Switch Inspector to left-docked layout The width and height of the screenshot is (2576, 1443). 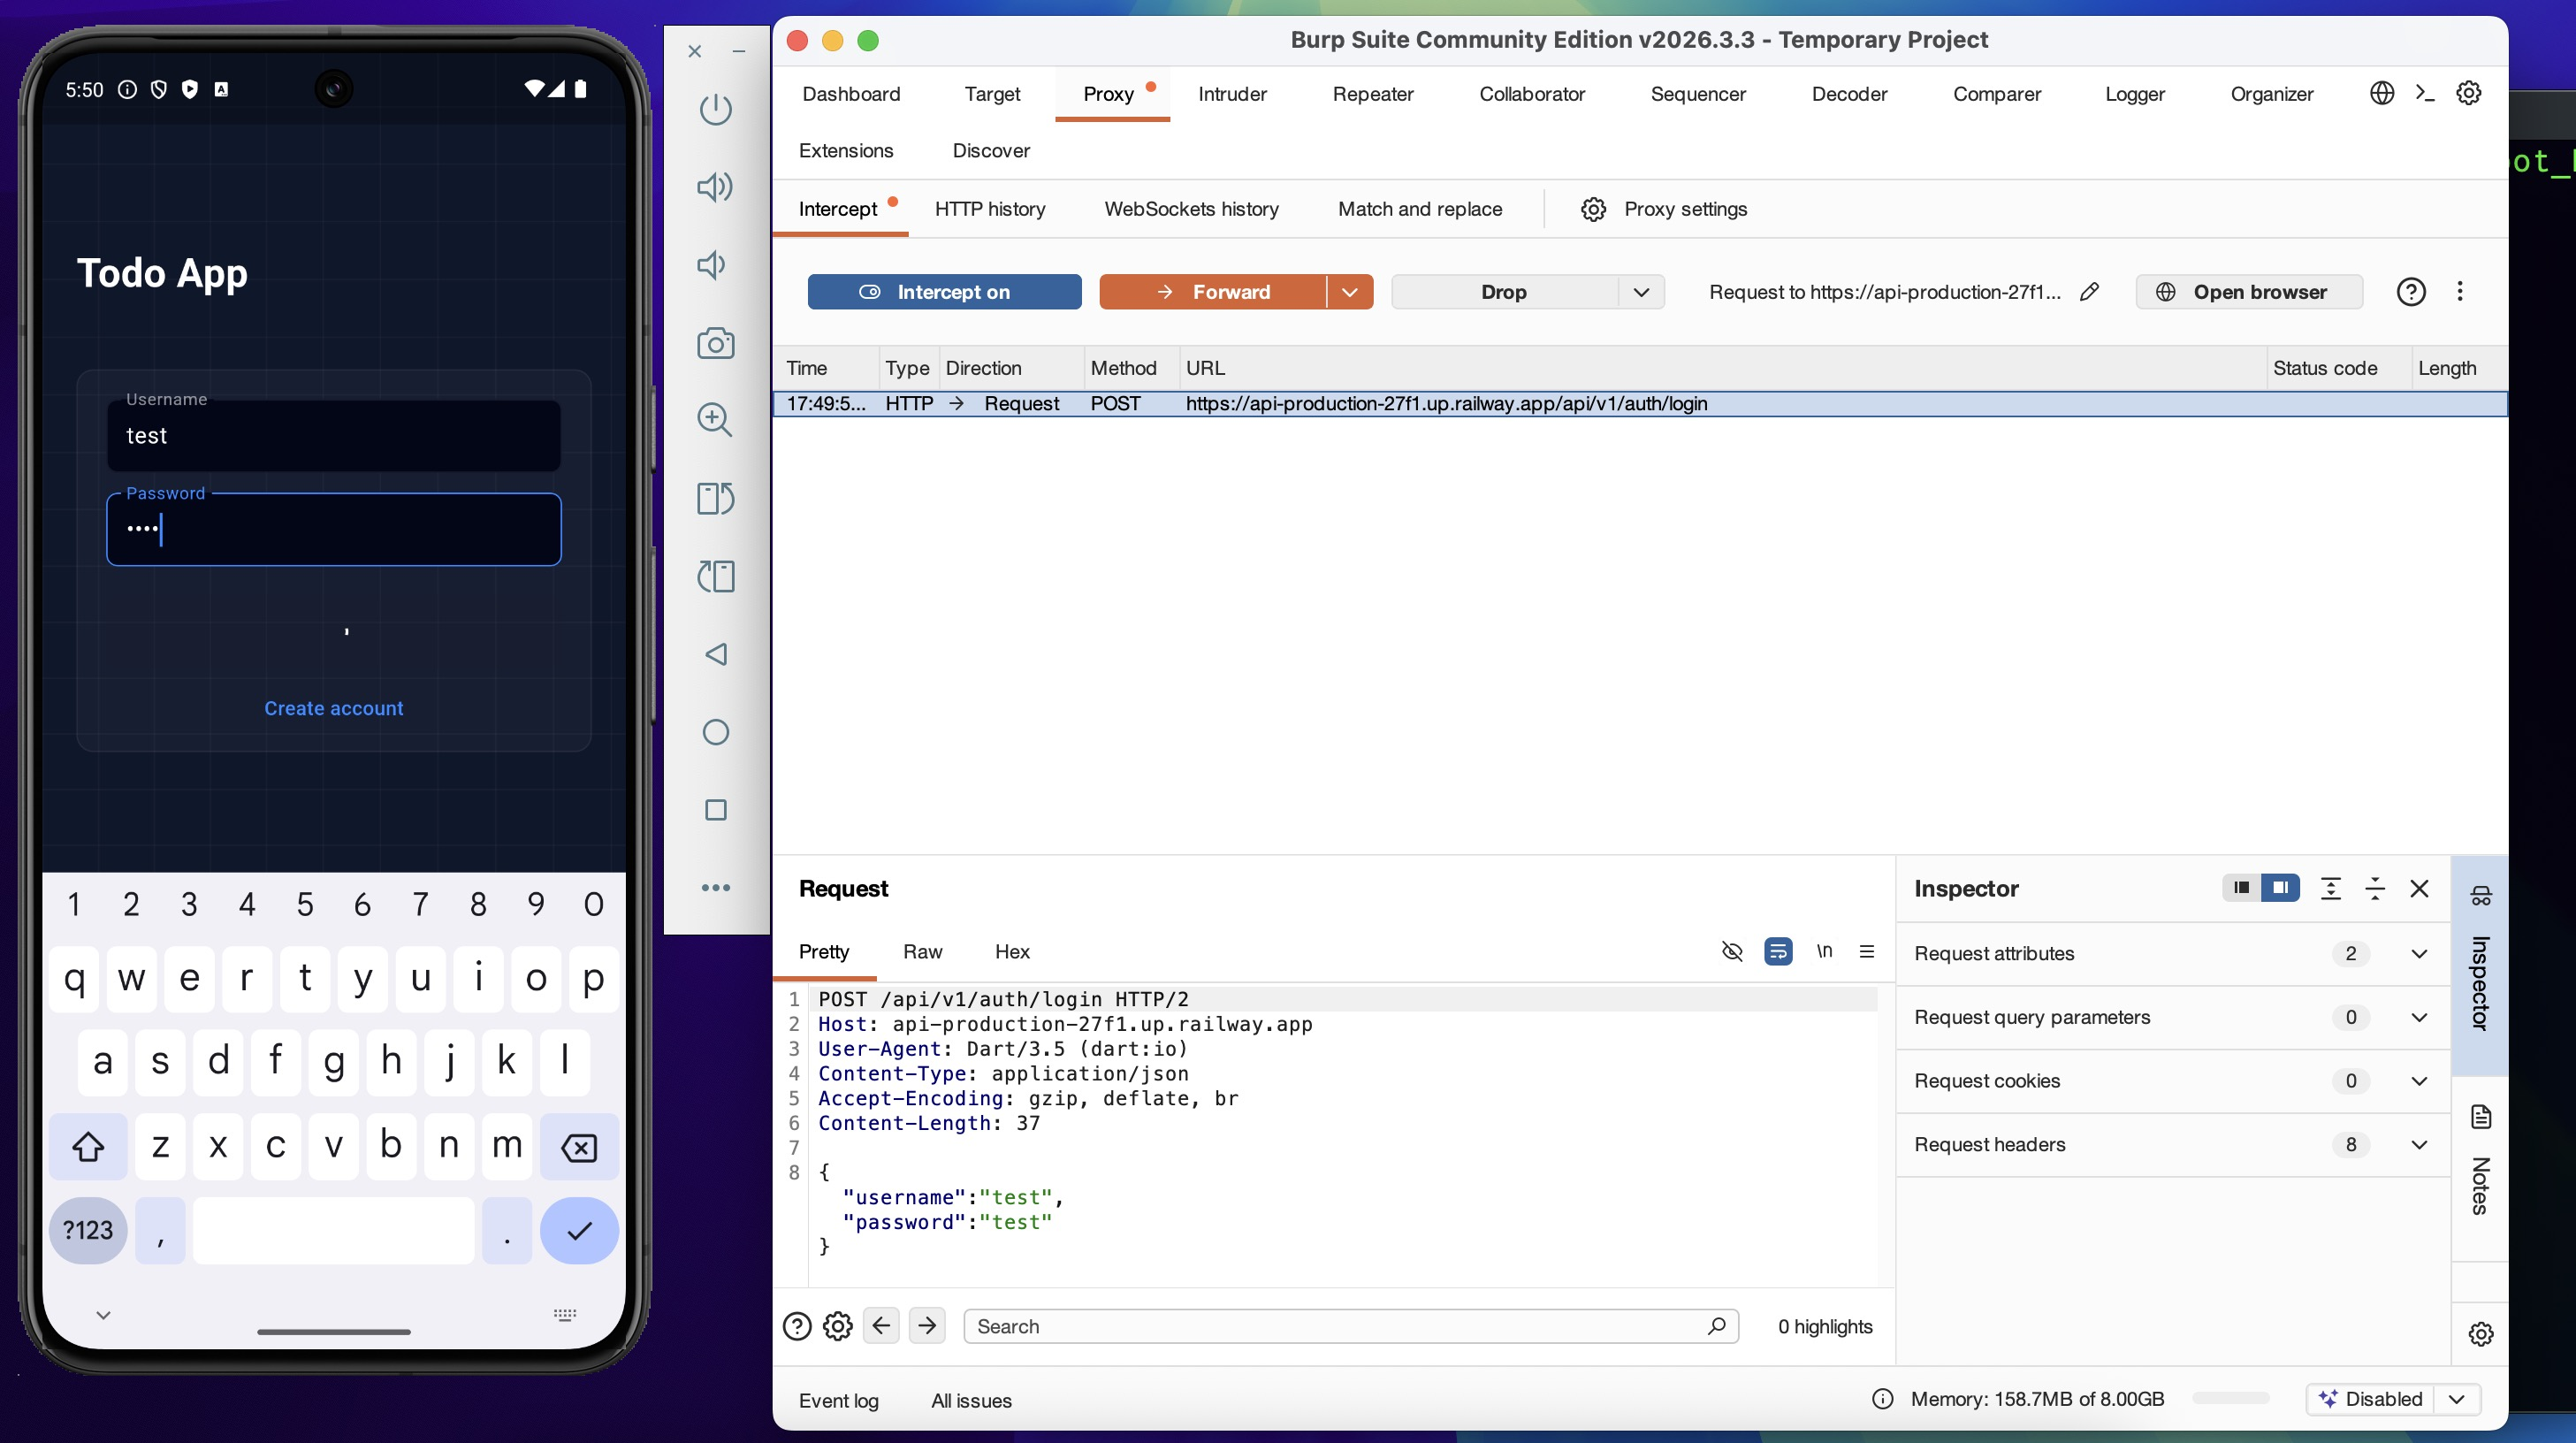[x=2241, y=888]
